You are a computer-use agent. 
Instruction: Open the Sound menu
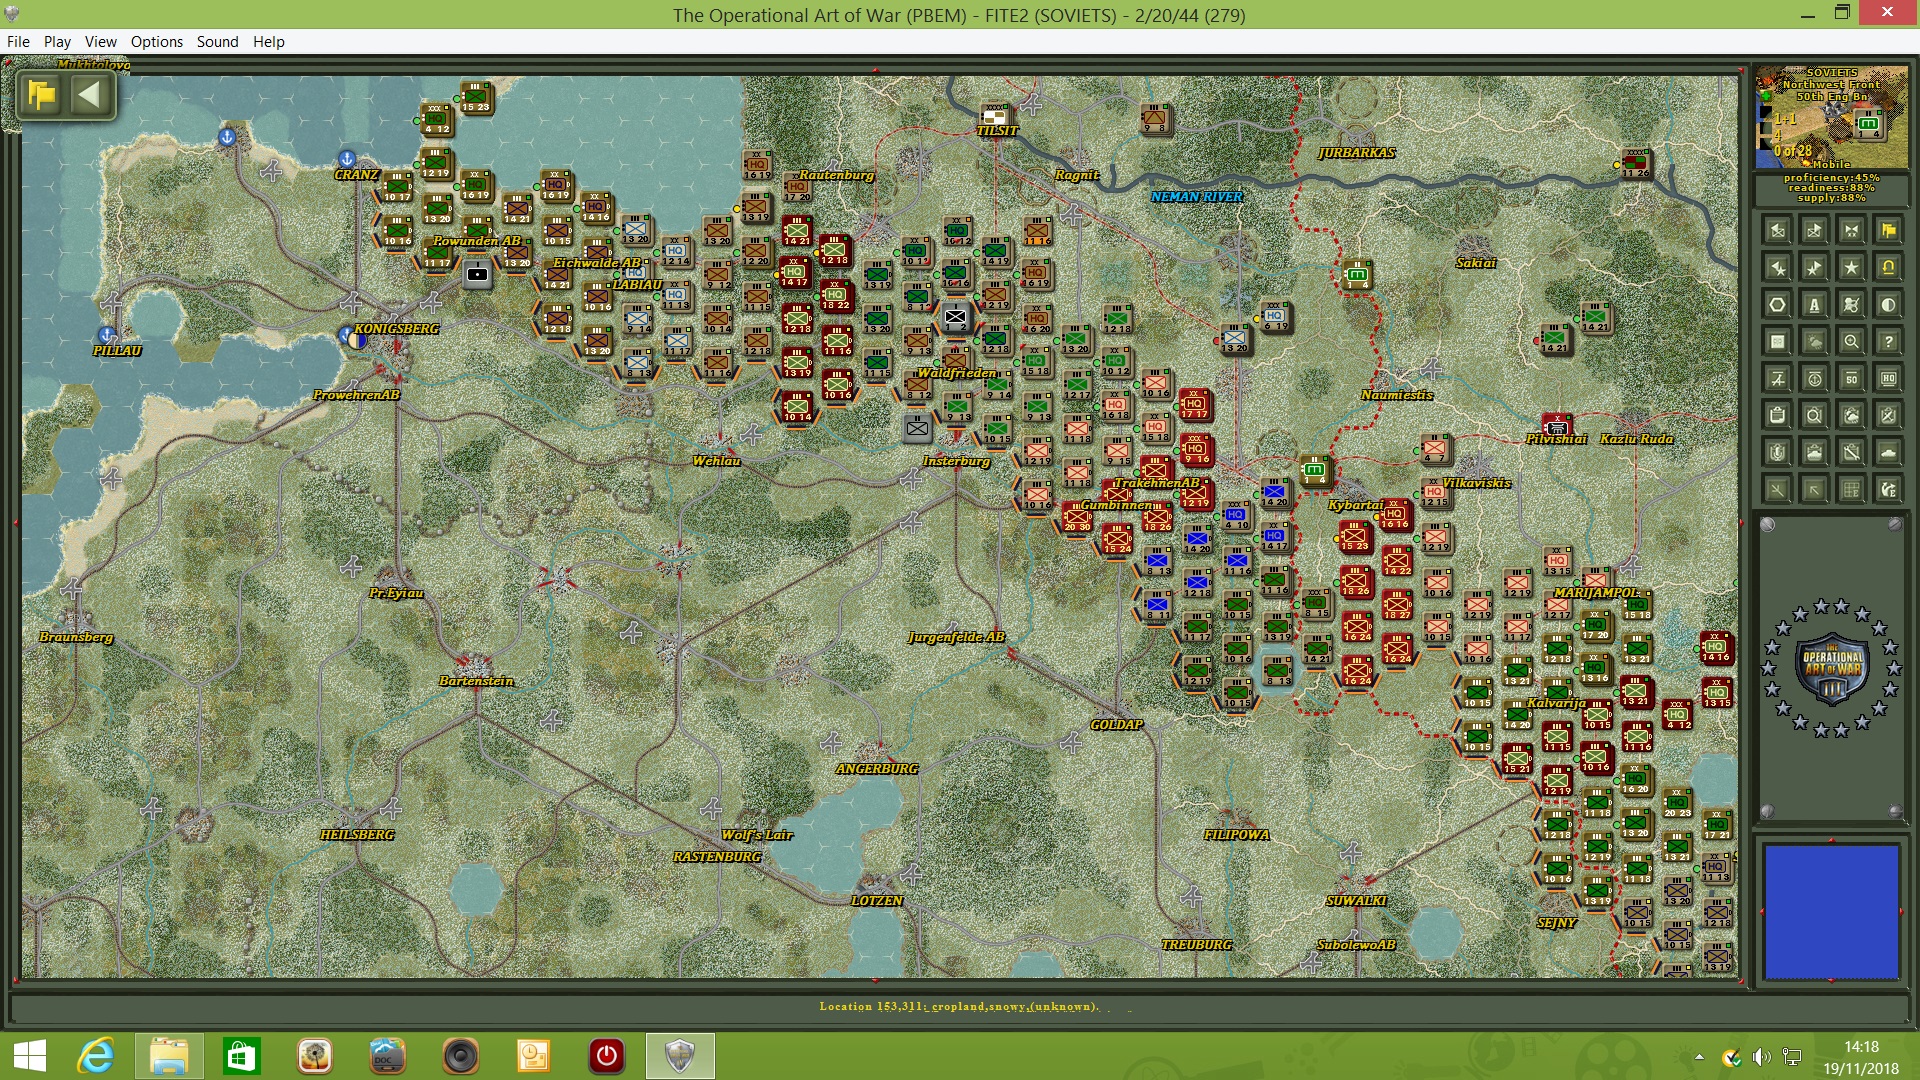[x=218, y=41]
